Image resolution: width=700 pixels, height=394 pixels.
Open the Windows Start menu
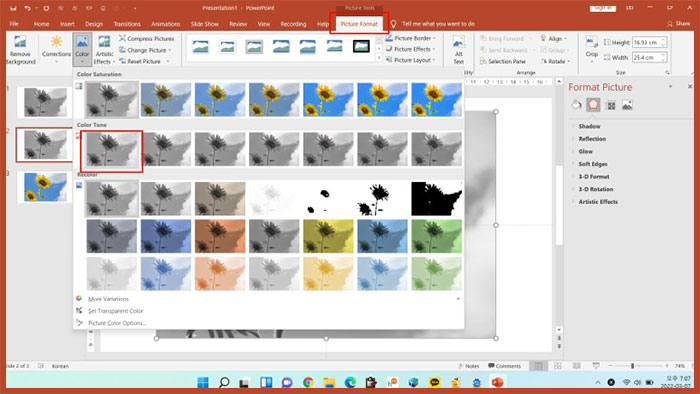click(x=203, y=382)
